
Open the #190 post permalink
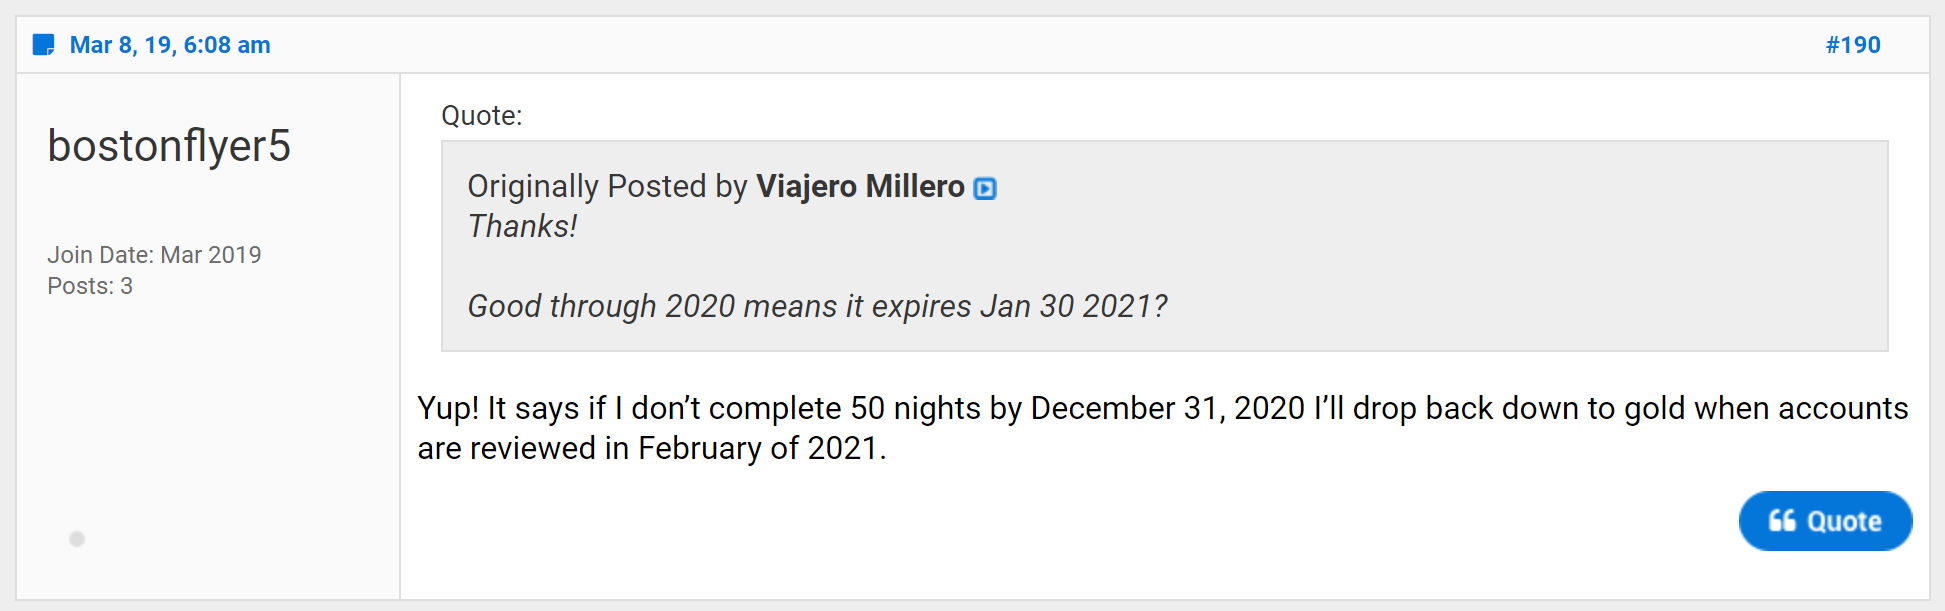[x=1852, y=45]
